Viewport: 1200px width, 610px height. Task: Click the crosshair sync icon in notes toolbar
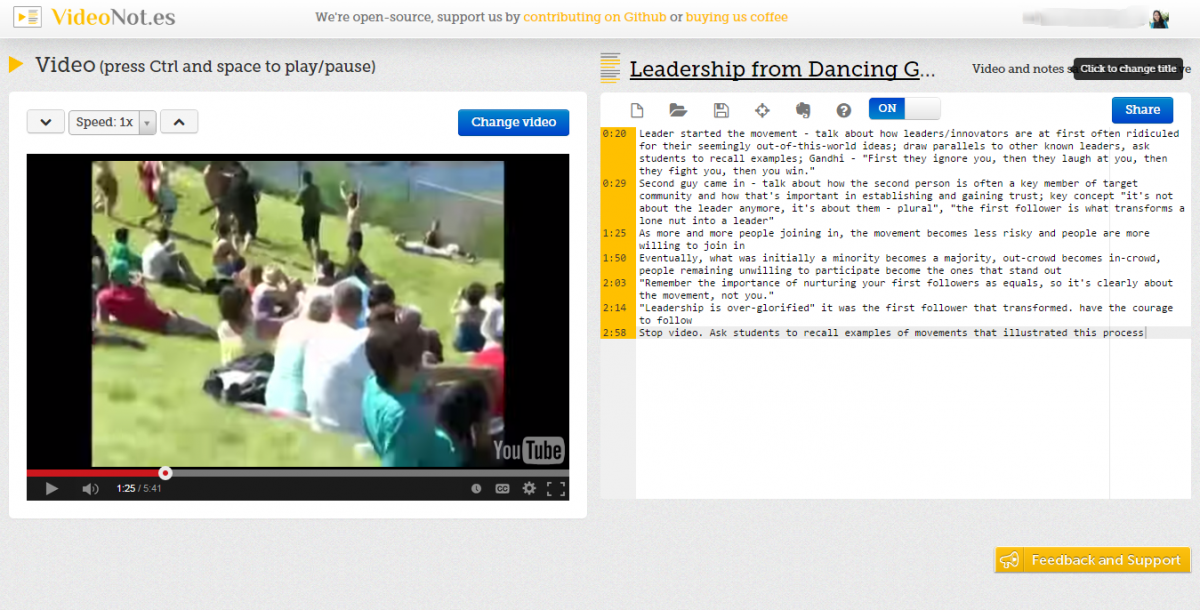pyautogui.click(x=762, y=110)
